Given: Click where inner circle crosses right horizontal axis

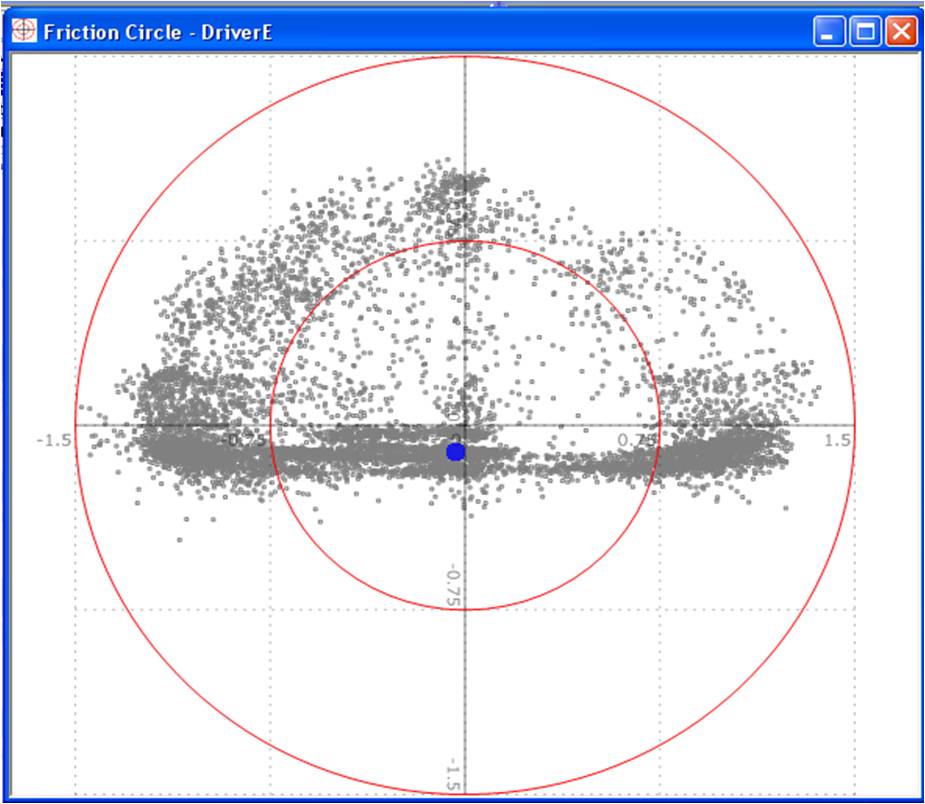Looking at the screenshot, I should pos(659,425).
